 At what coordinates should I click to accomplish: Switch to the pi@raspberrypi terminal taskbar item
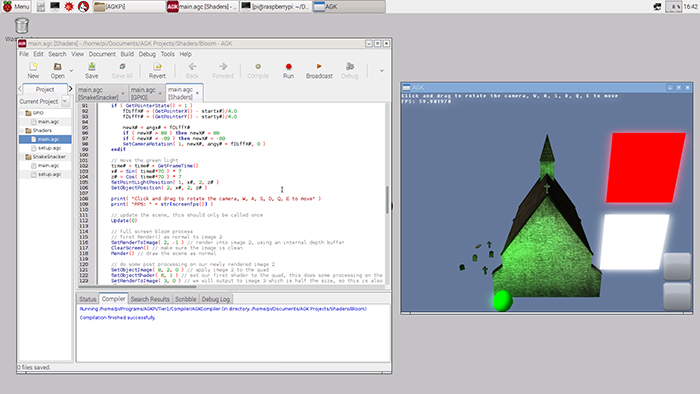coord(275,6)
